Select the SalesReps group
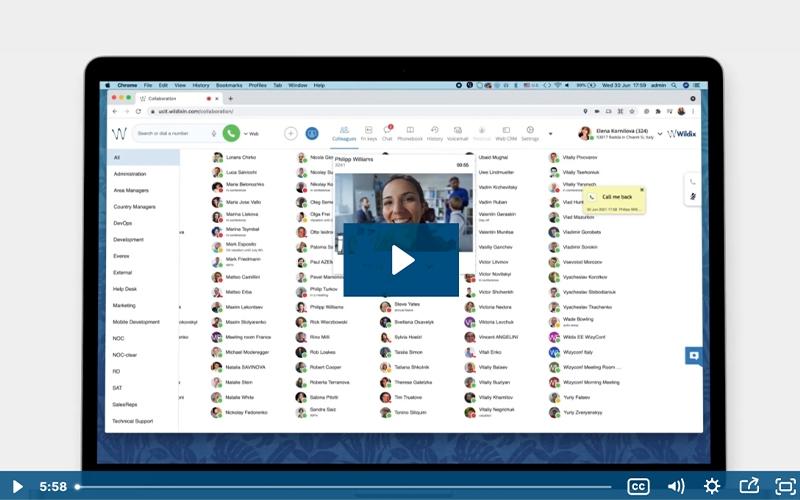Screen dimensions: 800x500 tap(125, 404)
